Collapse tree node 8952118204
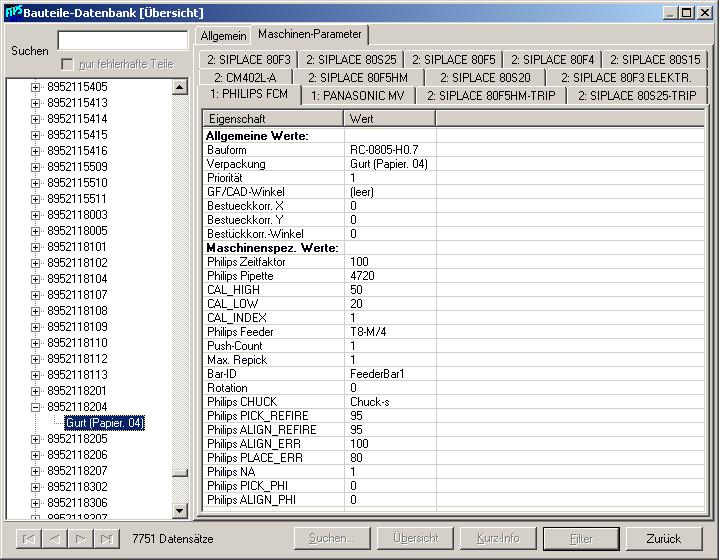Viewport: 719px width, 560px height. click(35, 407)
